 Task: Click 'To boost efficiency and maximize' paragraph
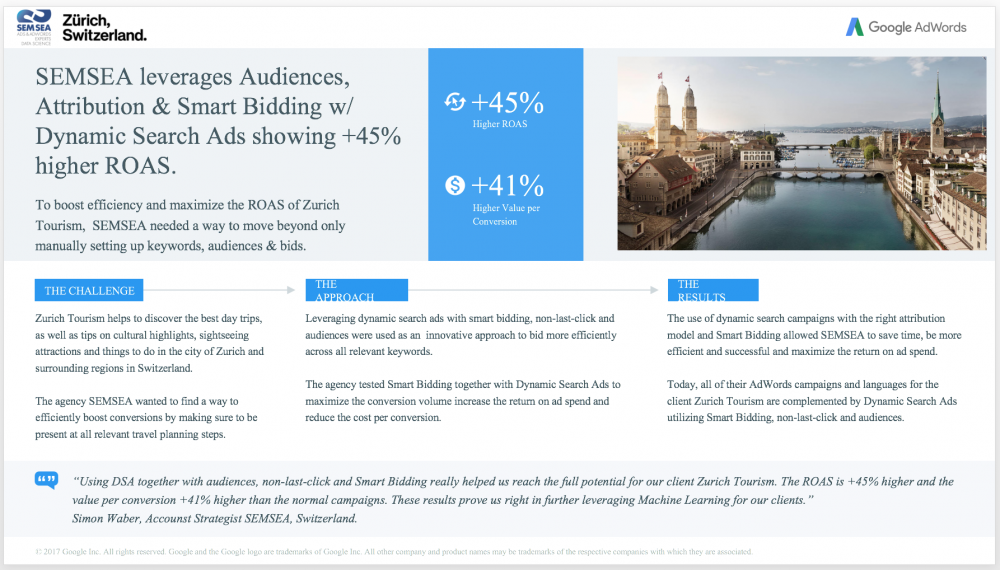click(x=190, y=225)
